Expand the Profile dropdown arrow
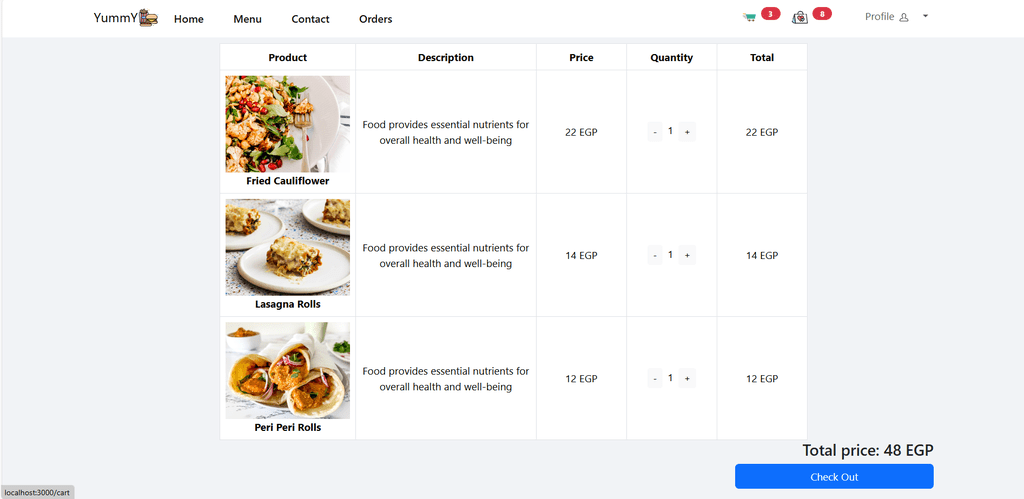This screenshot has height=499, width=1024. (x=925, y=16)
